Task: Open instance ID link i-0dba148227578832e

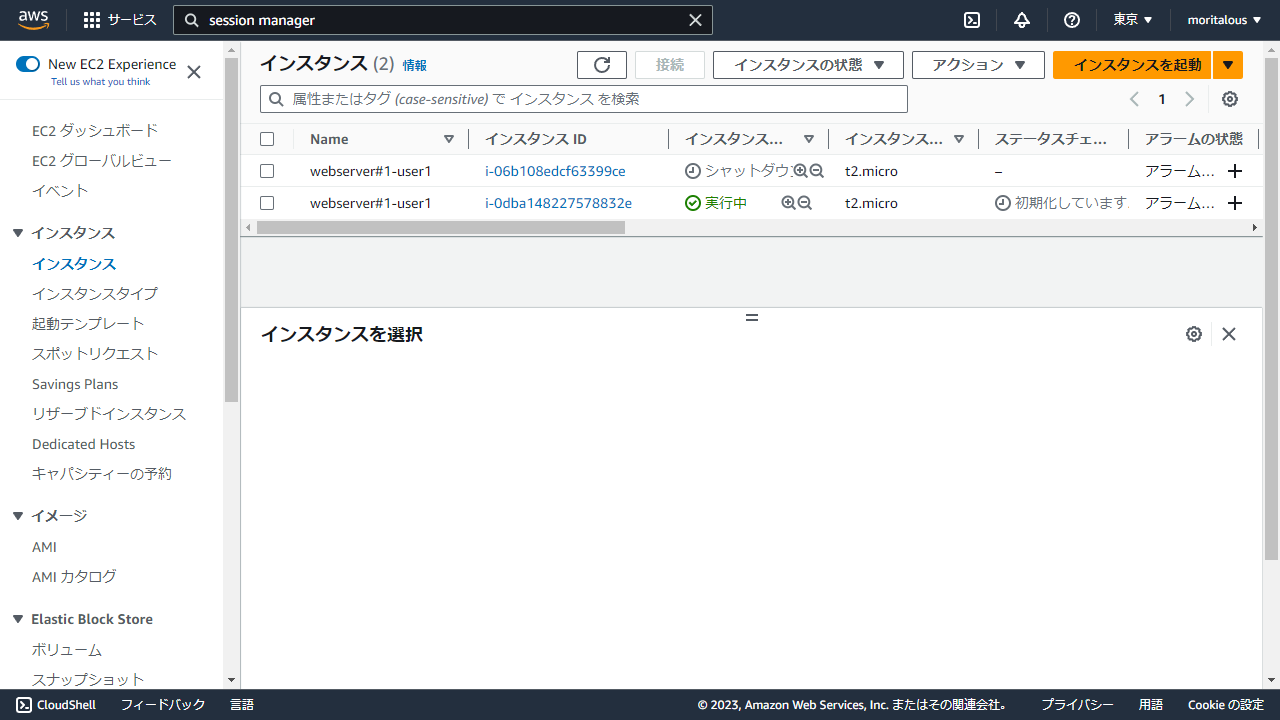Action: (558, 203)
